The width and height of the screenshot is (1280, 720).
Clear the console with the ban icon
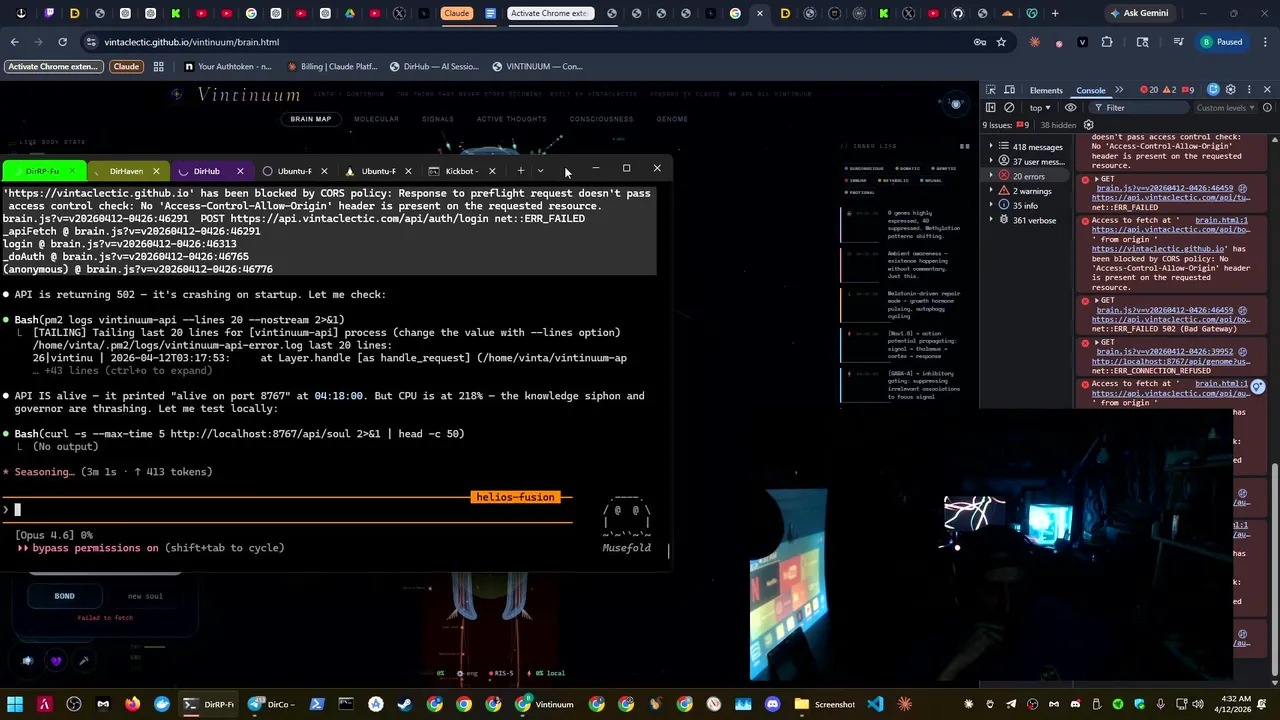point(1009,108)
